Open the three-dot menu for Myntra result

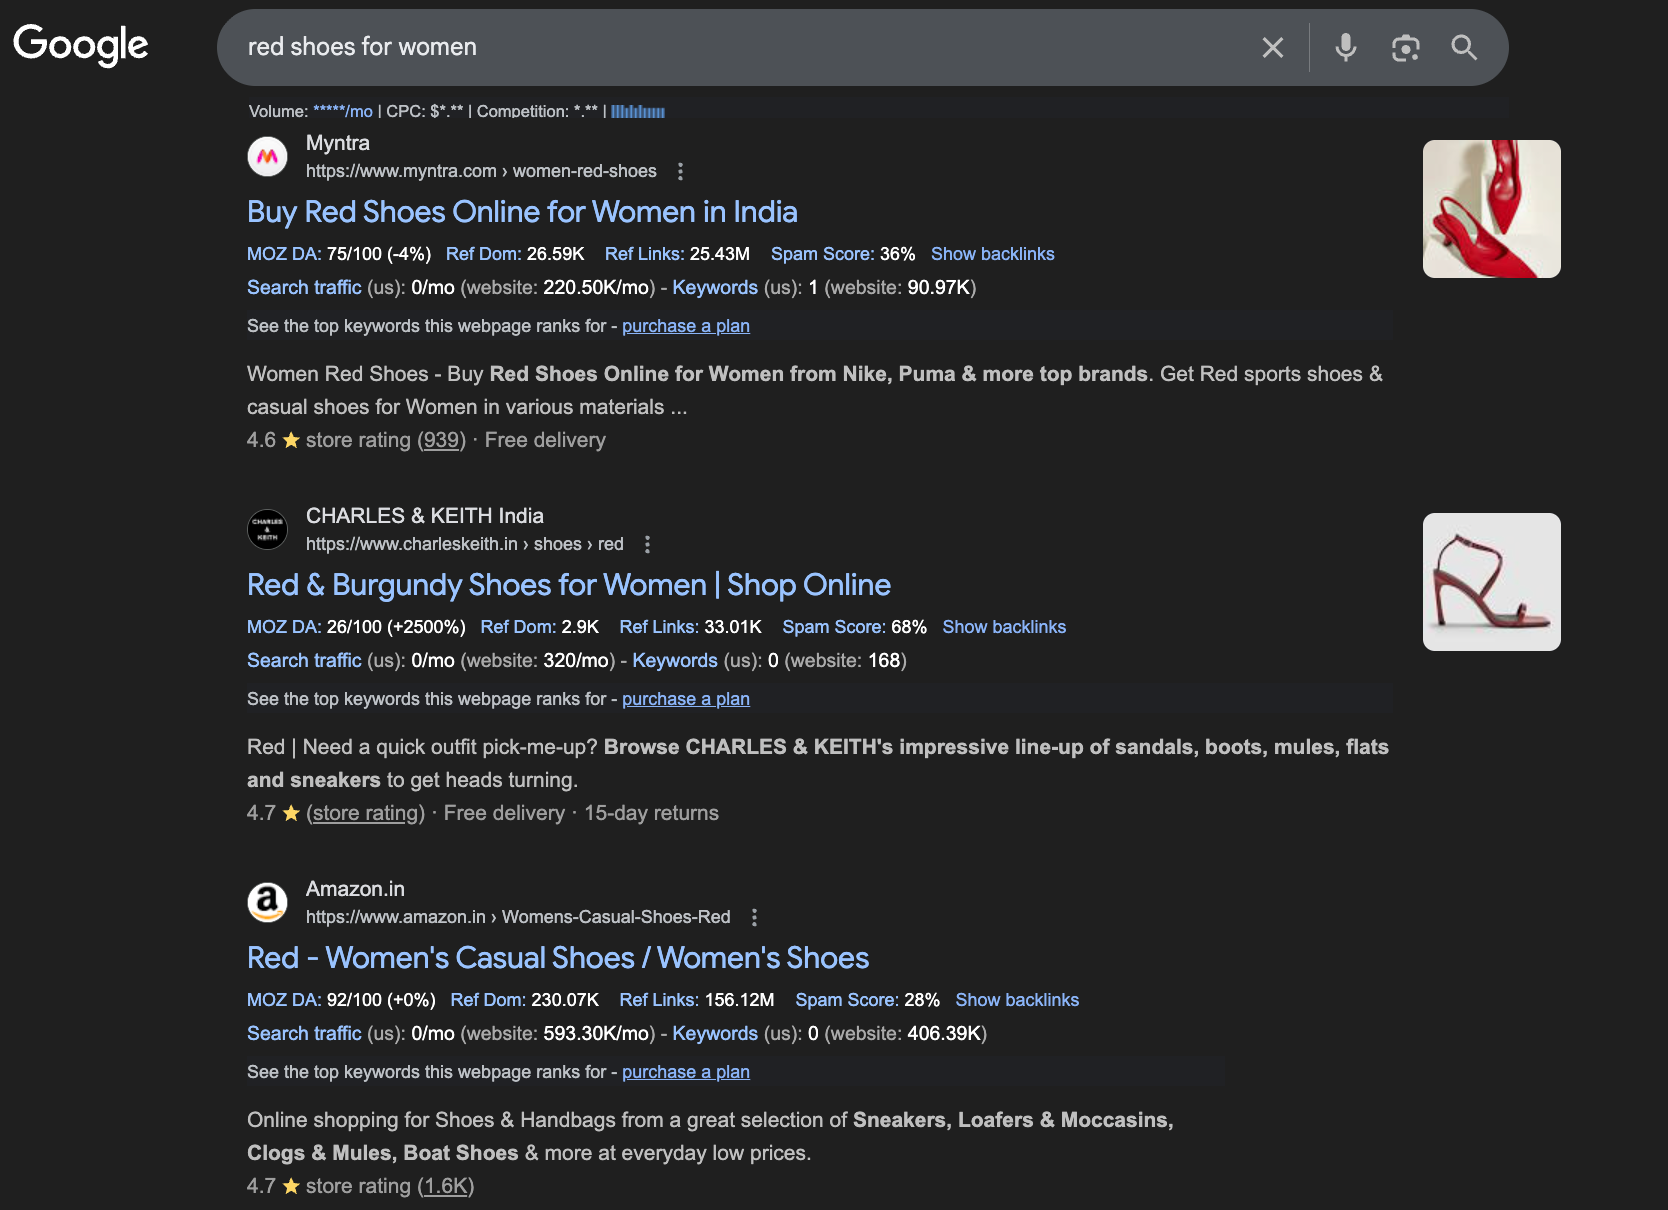681,172
